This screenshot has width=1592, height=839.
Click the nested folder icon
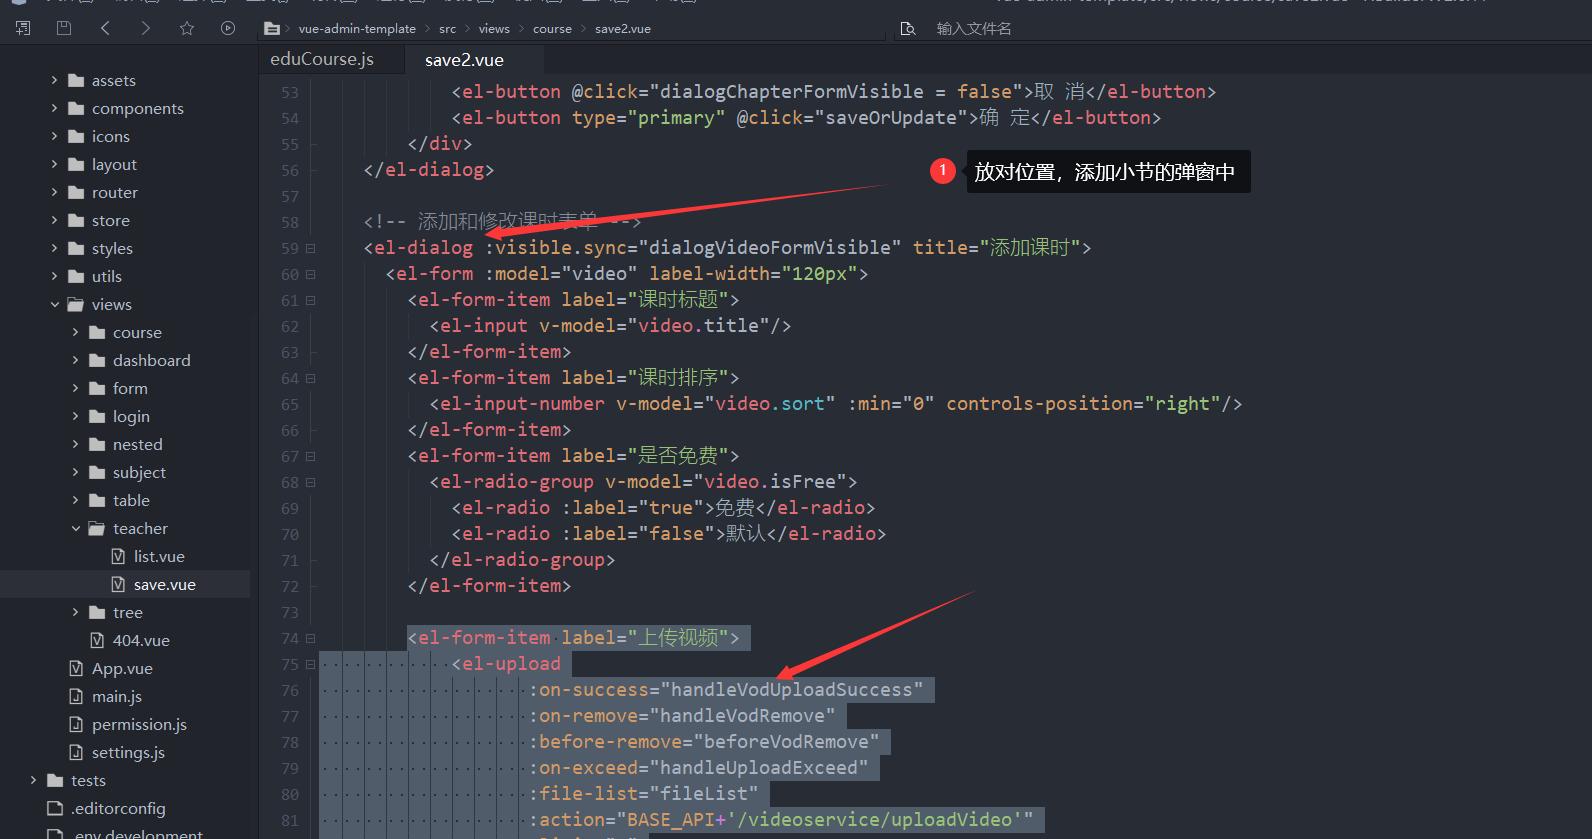[x=97, y=444]
